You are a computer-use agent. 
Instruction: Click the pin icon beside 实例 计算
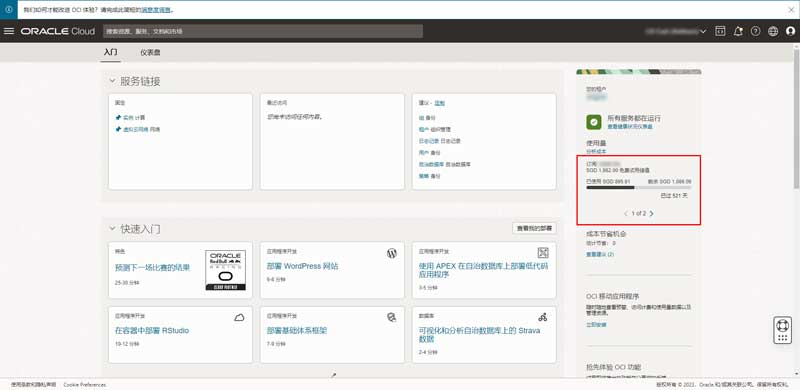[118, 117]
